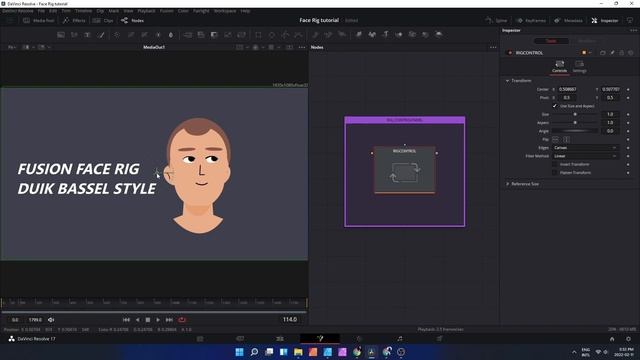Add a Paint tool from toolbar

[101, 35]
